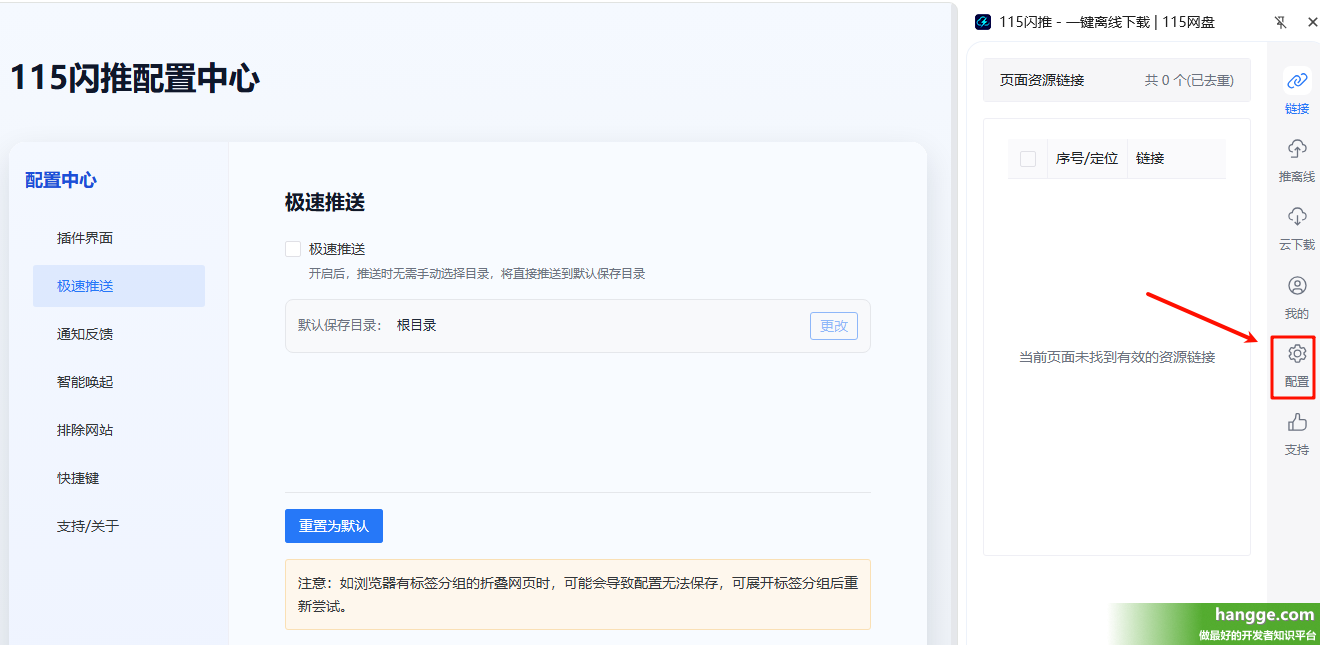Click the pin icon in panel header
The width and height of the screenshot is (1320, 645).
(x=1281, y=22)
